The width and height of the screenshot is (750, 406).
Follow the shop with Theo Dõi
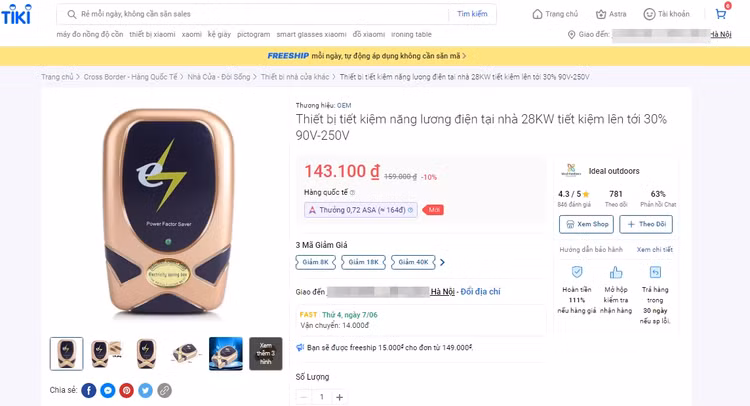point(647,225)
